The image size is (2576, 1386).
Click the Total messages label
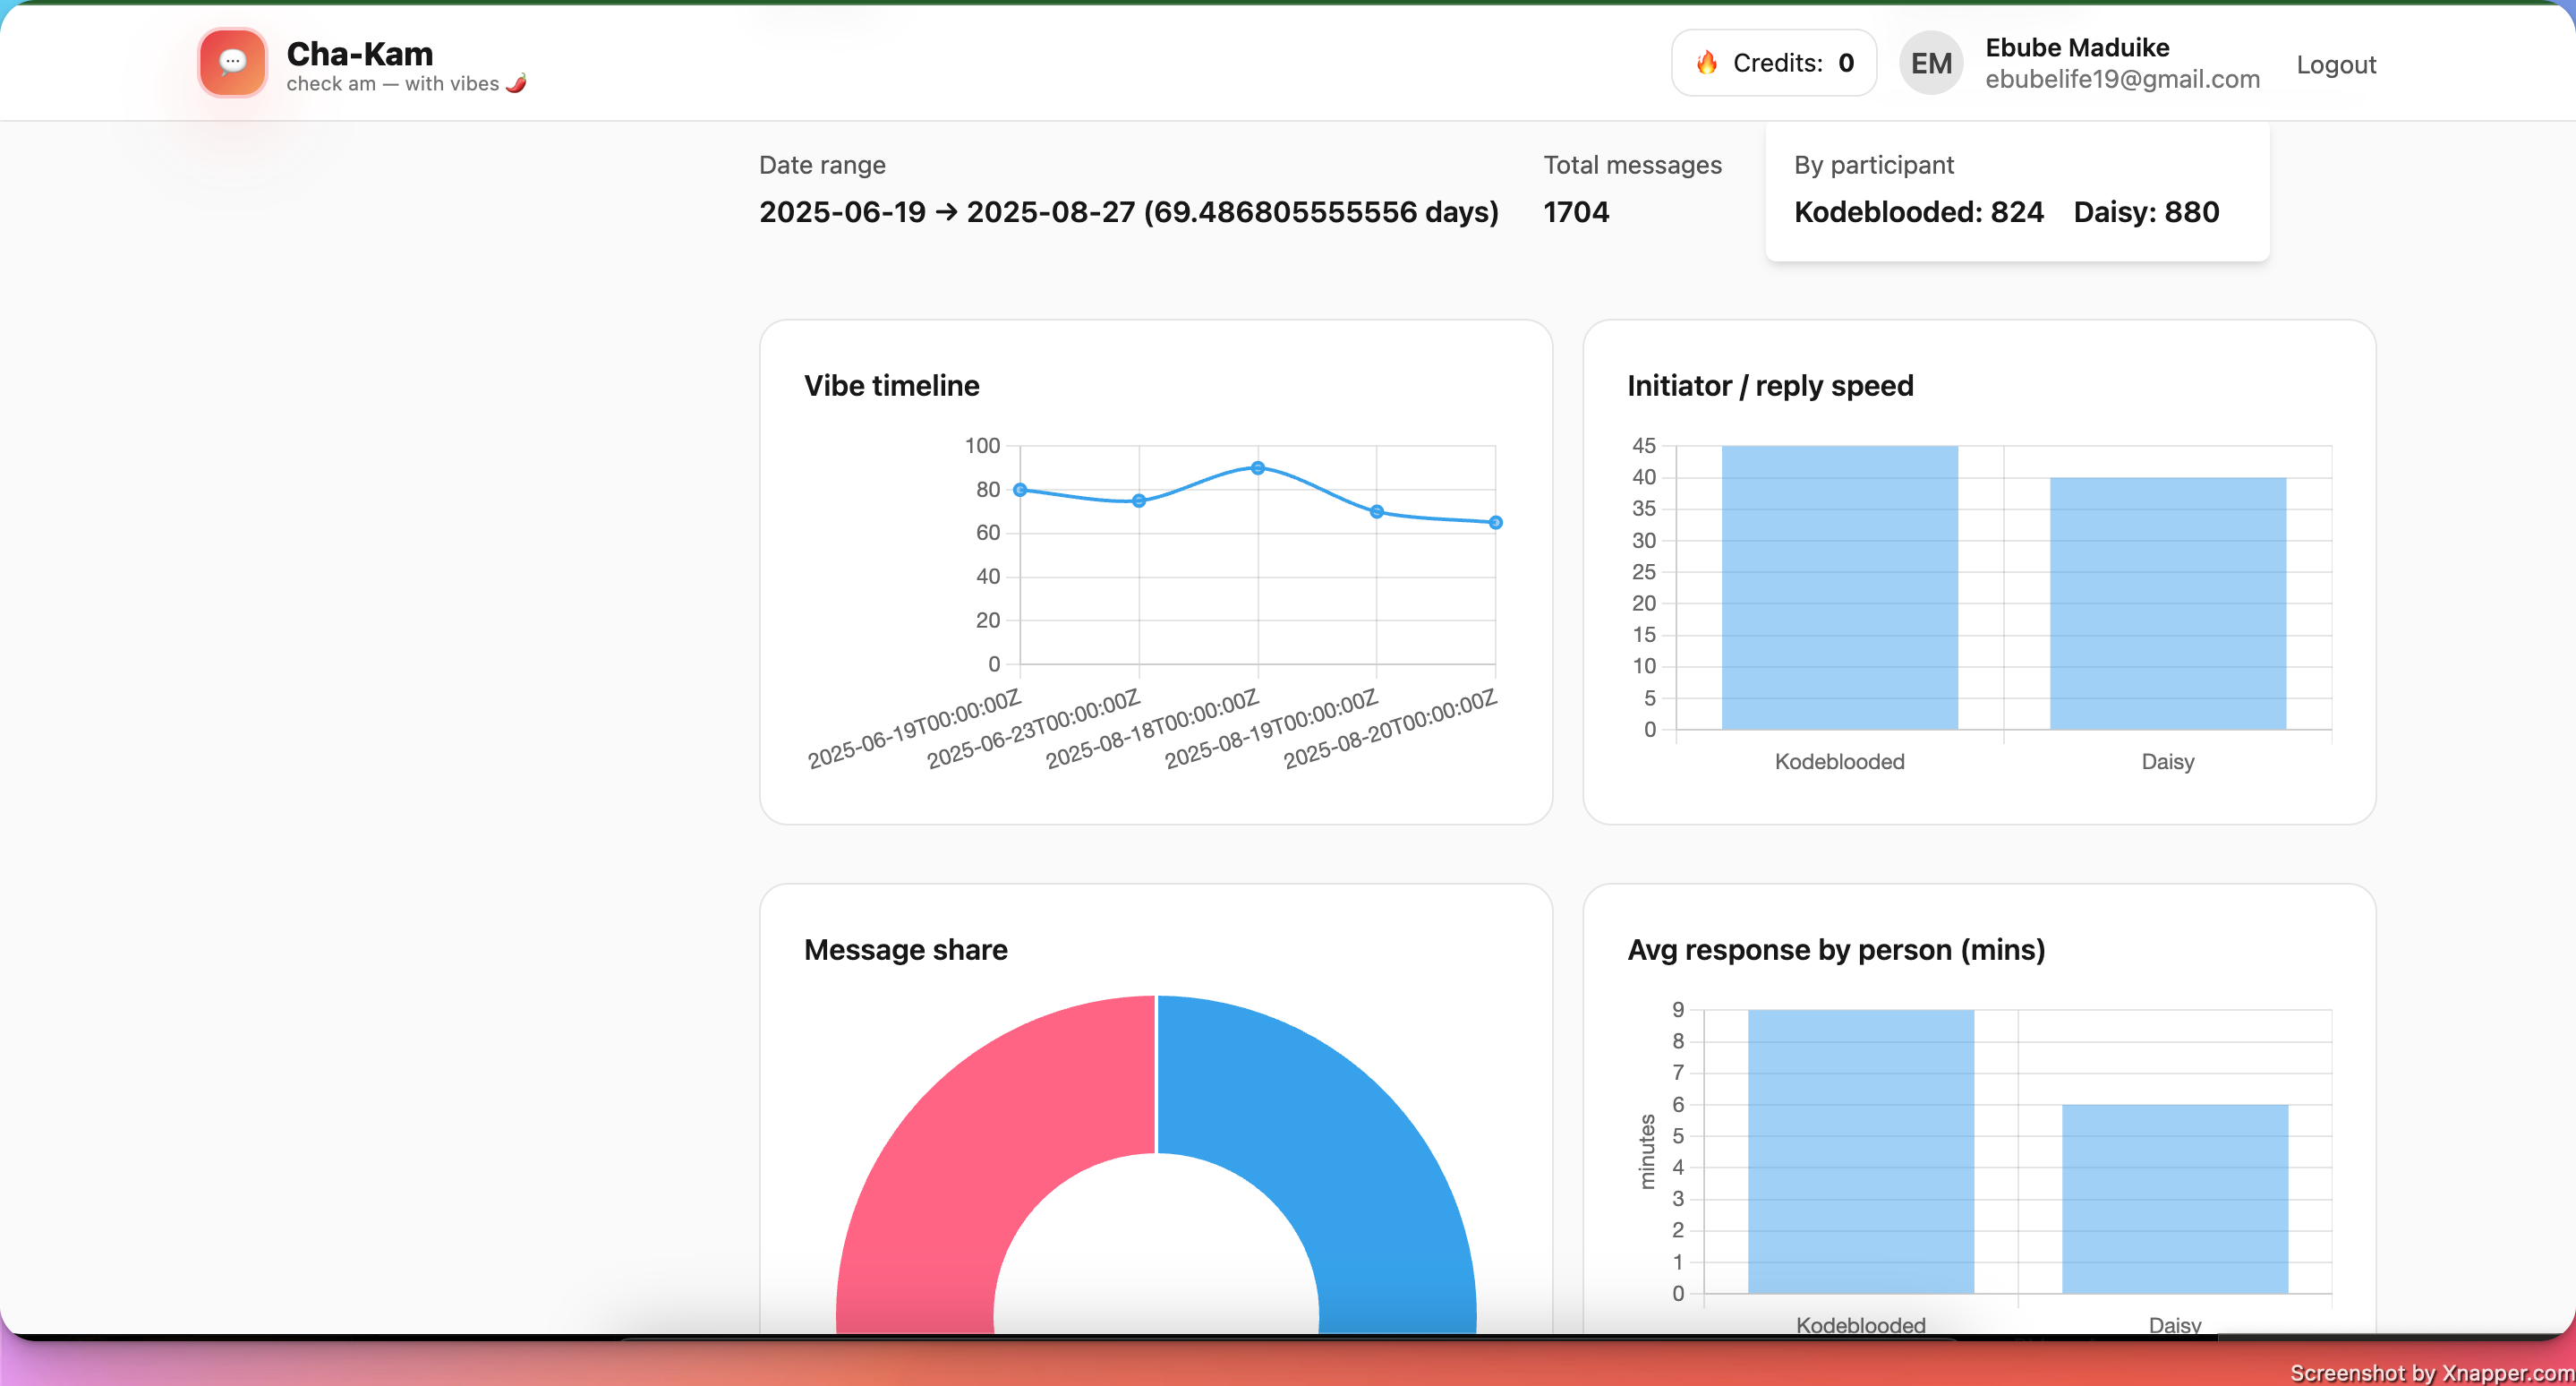click(x=1632, y=165)
